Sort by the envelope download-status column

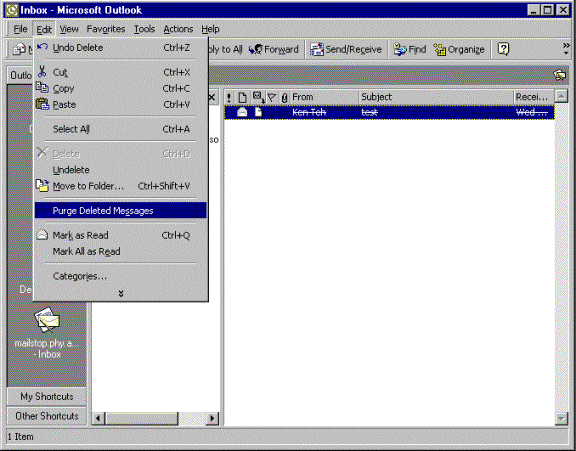(x=258, y=97)
